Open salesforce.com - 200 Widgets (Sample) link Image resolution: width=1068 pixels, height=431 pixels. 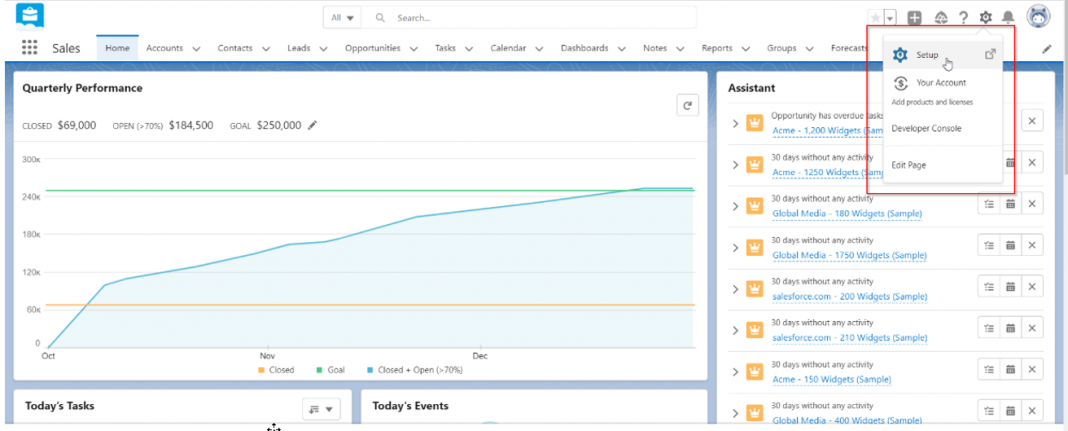pos(849,296)
